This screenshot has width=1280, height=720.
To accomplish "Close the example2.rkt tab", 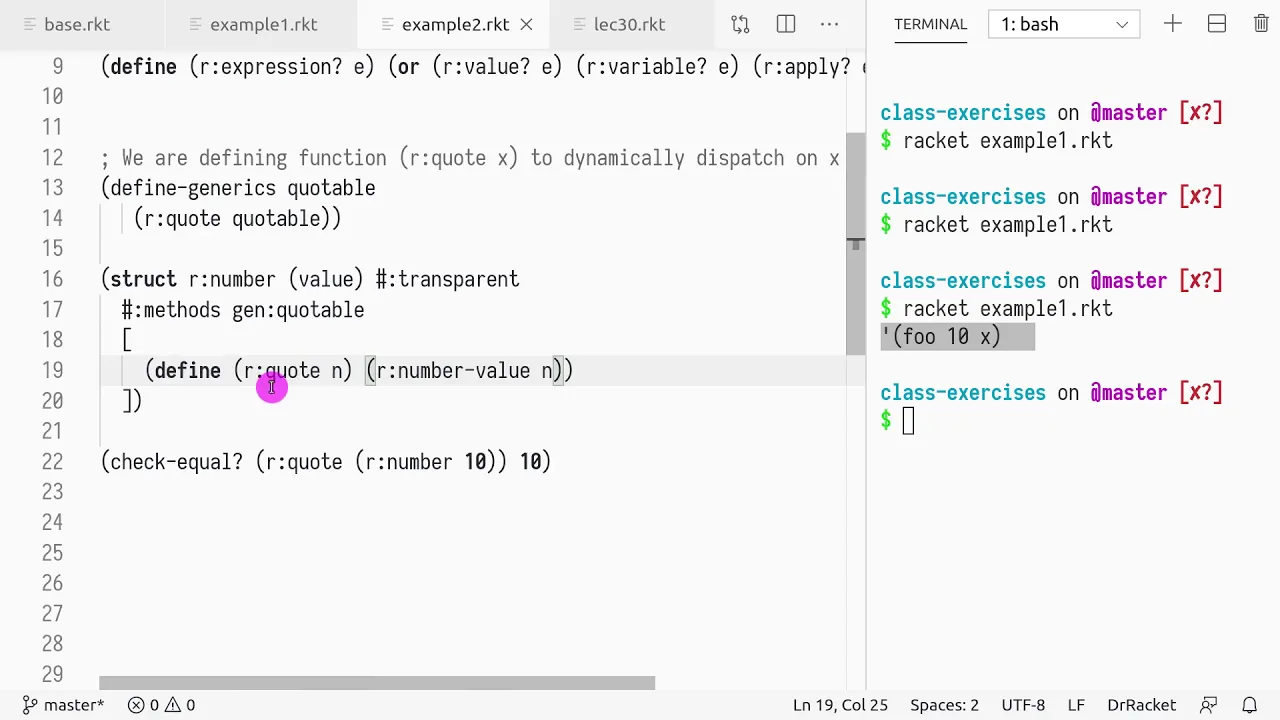I will pyautogui.click(x=527, y=24).
